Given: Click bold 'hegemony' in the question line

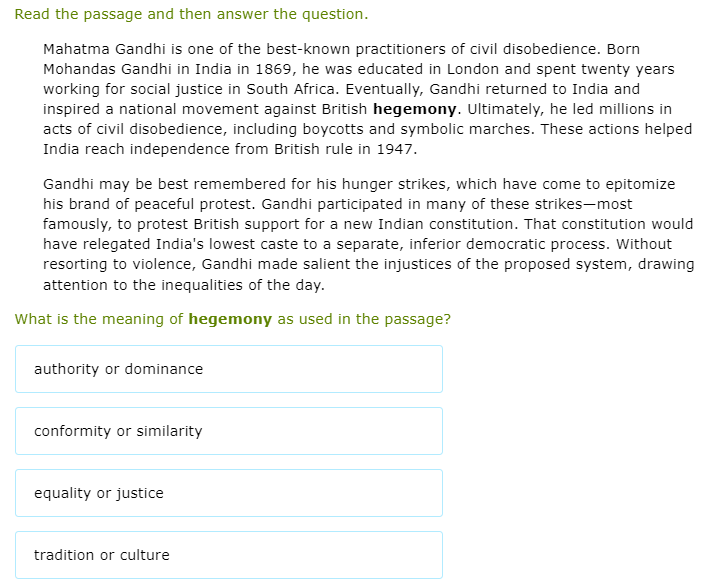Looking at the screenshot, I should 230,319.
